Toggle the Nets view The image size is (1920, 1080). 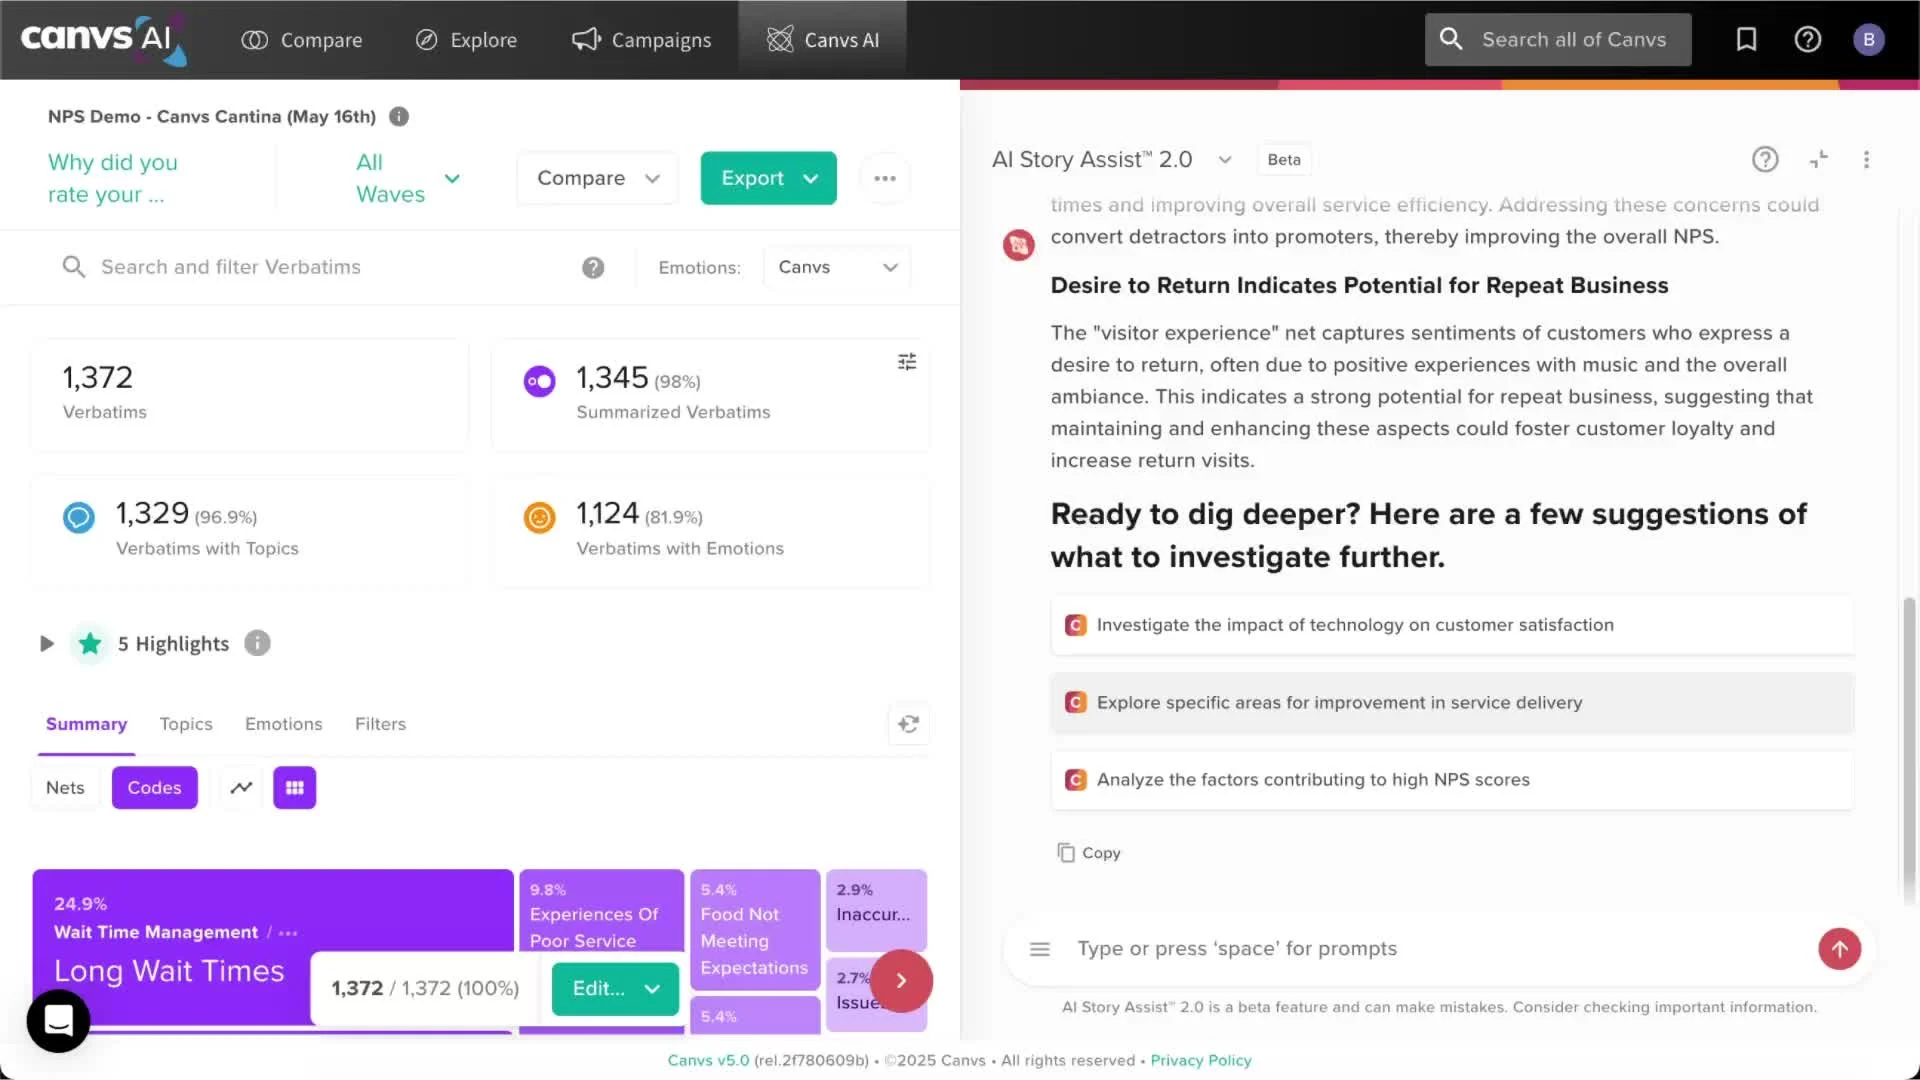[x=65, y=788]
